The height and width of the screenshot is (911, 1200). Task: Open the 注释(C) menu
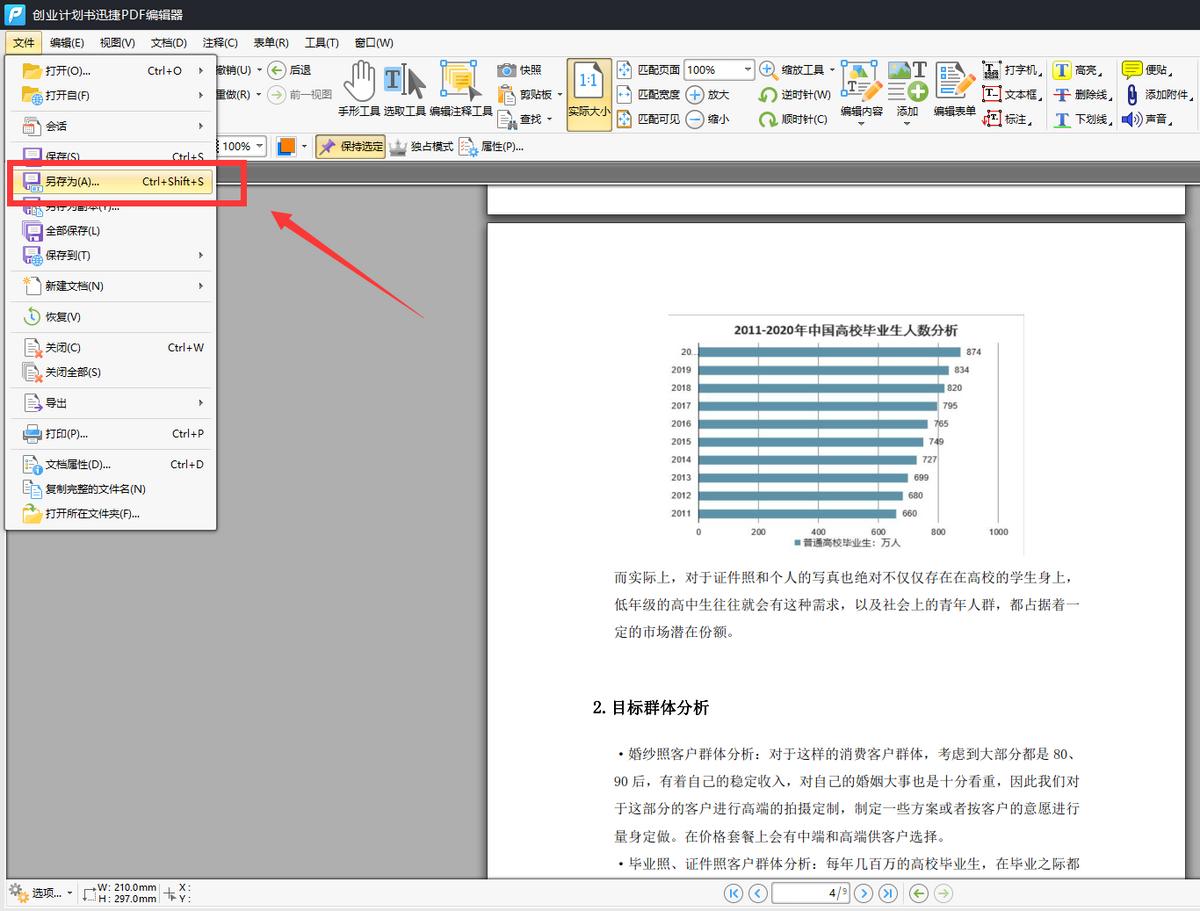click(218, 42)
